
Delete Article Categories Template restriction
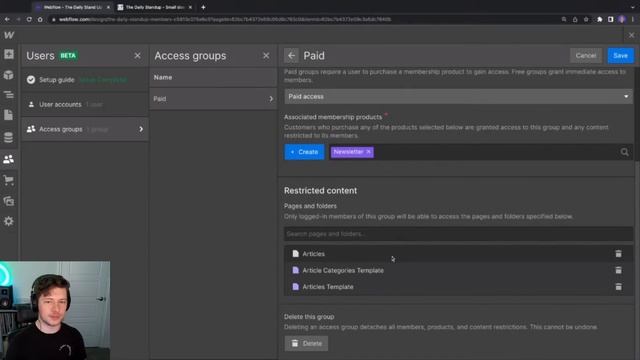618,270
